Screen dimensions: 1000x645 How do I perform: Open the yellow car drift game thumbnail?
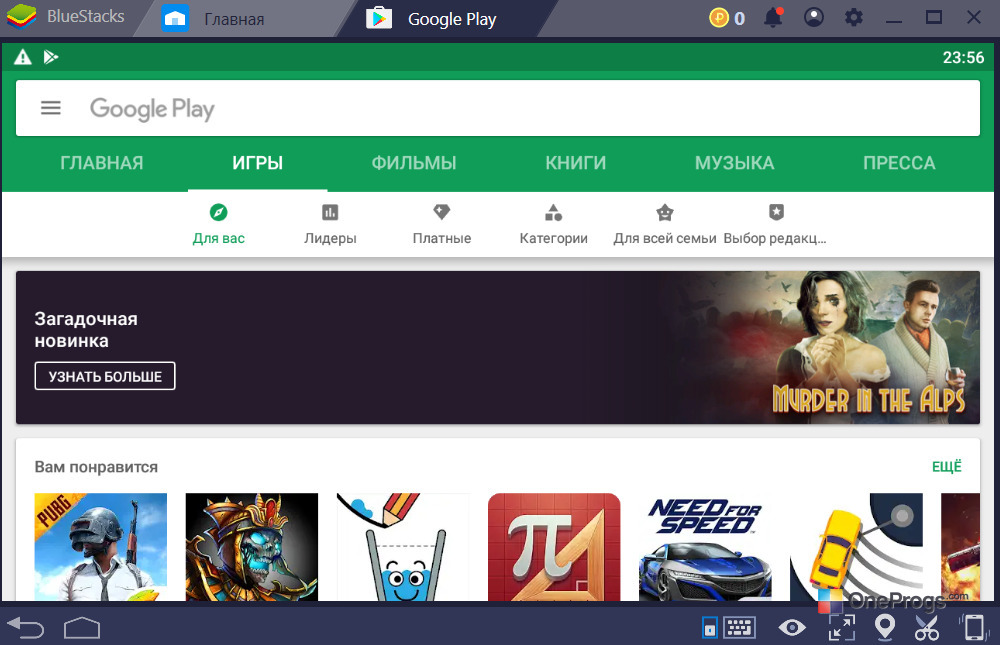pyautogui.click(x=857, y=547)
